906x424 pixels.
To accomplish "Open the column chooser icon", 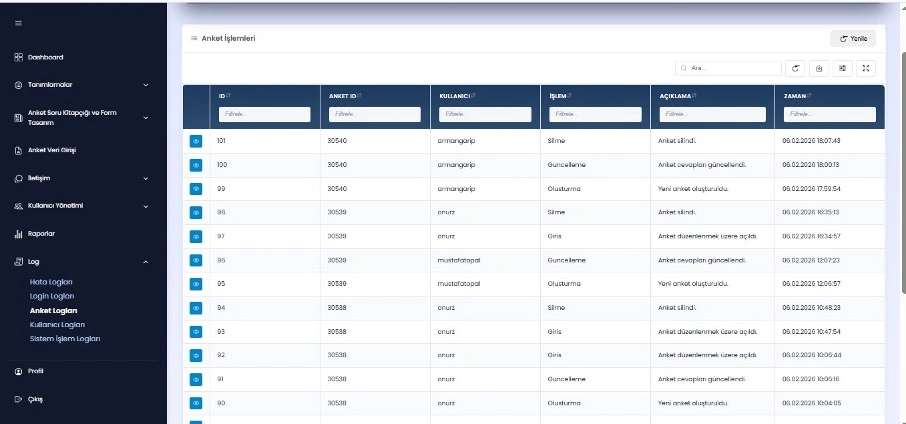I will pyautogui.click(x=843, y=68).
